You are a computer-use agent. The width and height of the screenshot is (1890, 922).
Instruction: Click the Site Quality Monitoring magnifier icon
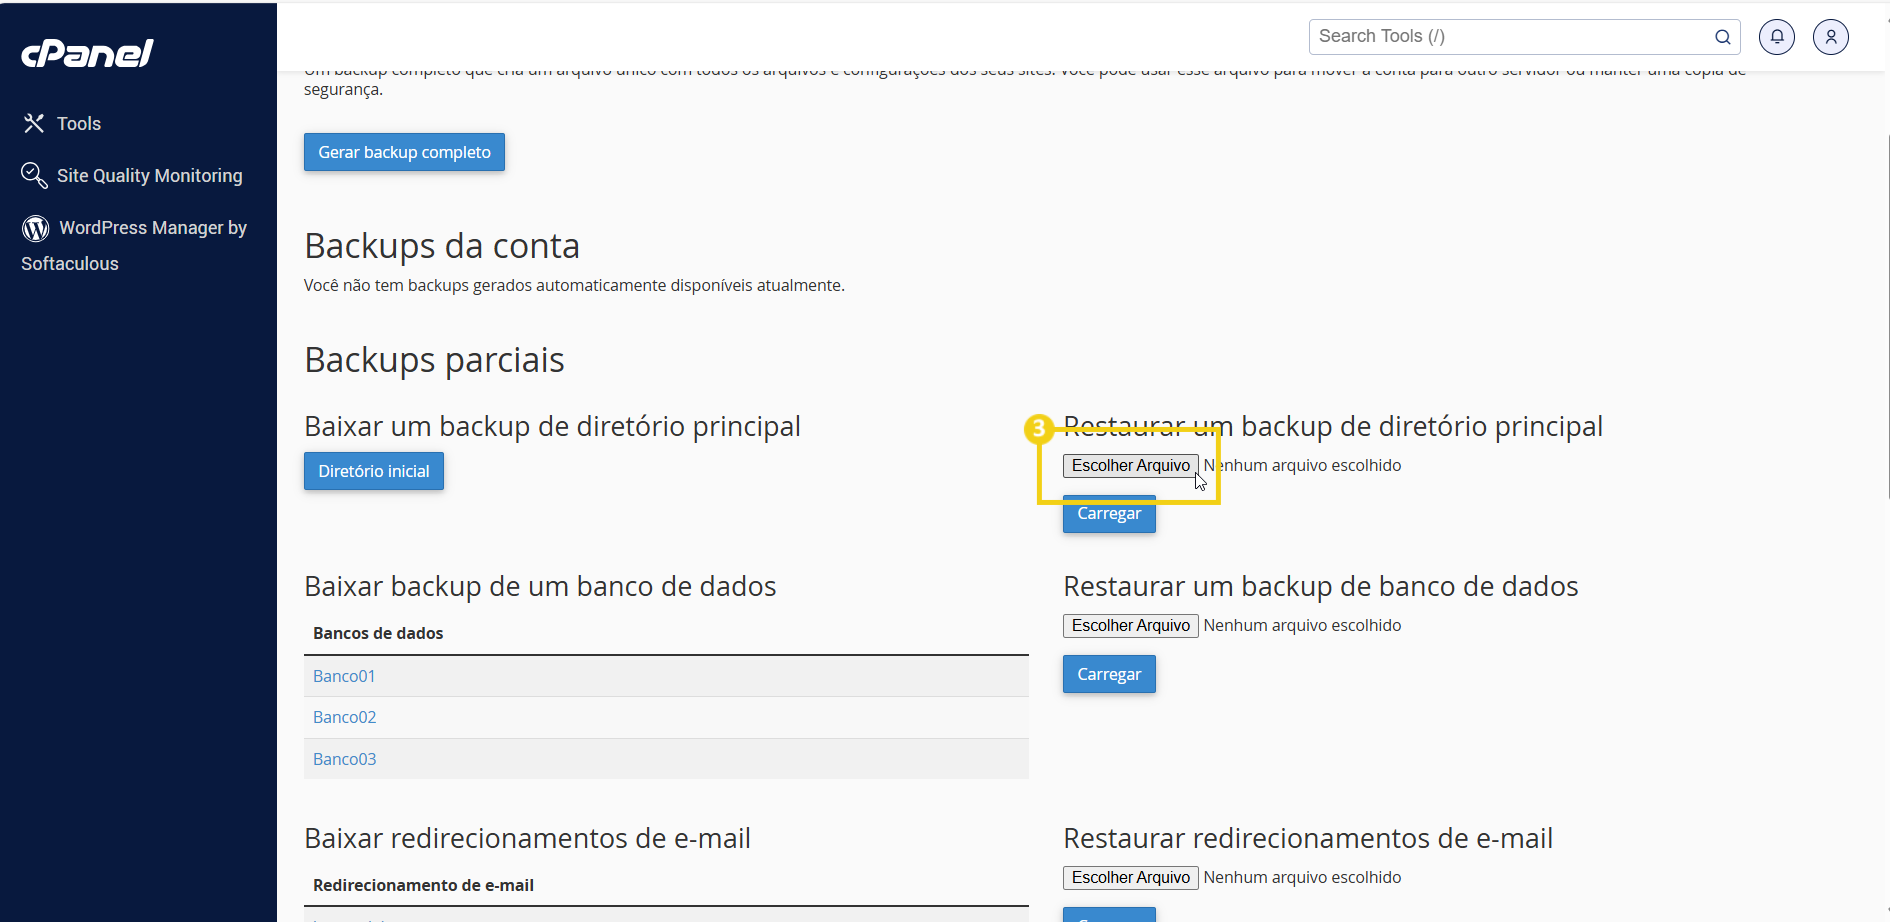[x=34, y=175]
